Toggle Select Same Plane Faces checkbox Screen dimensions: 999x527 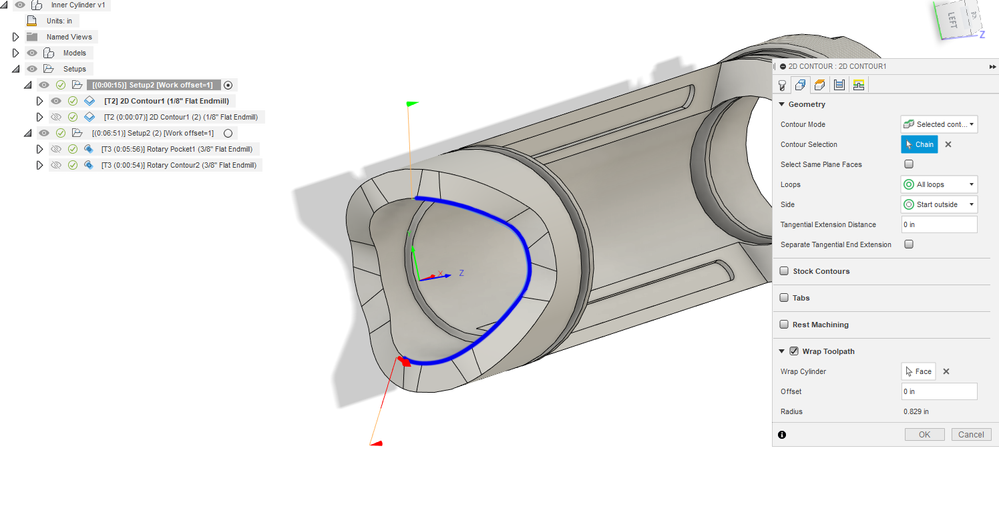tap(909, 164)
